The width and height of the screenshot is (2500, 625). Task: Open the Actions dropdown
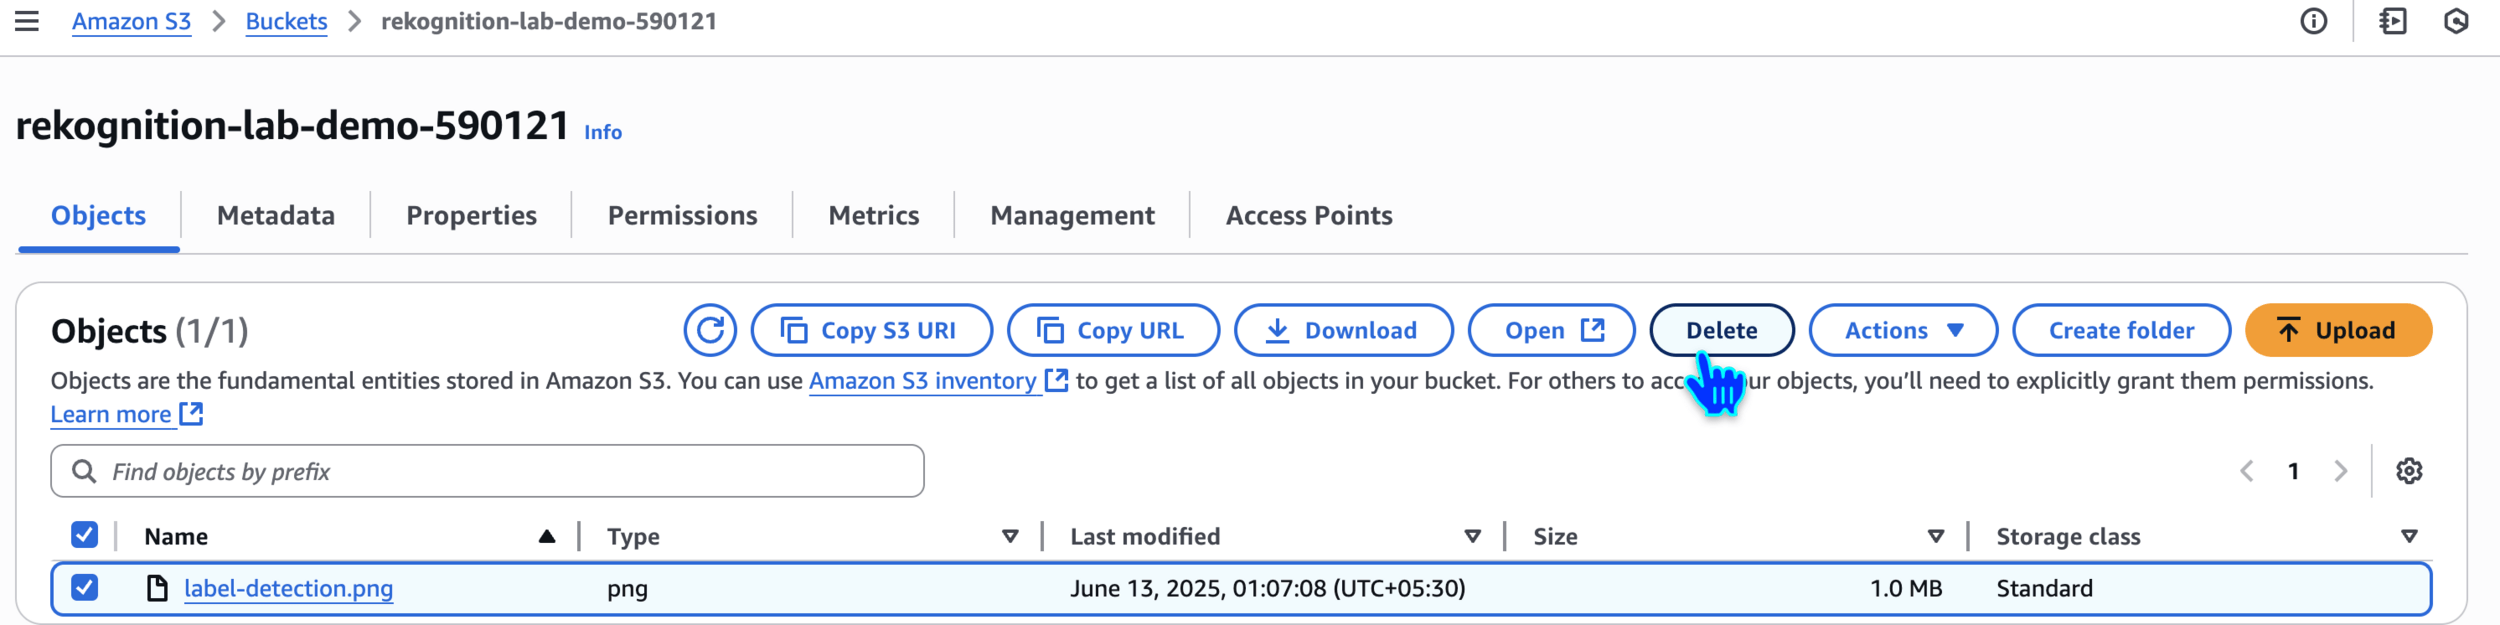click(1903, 330)
